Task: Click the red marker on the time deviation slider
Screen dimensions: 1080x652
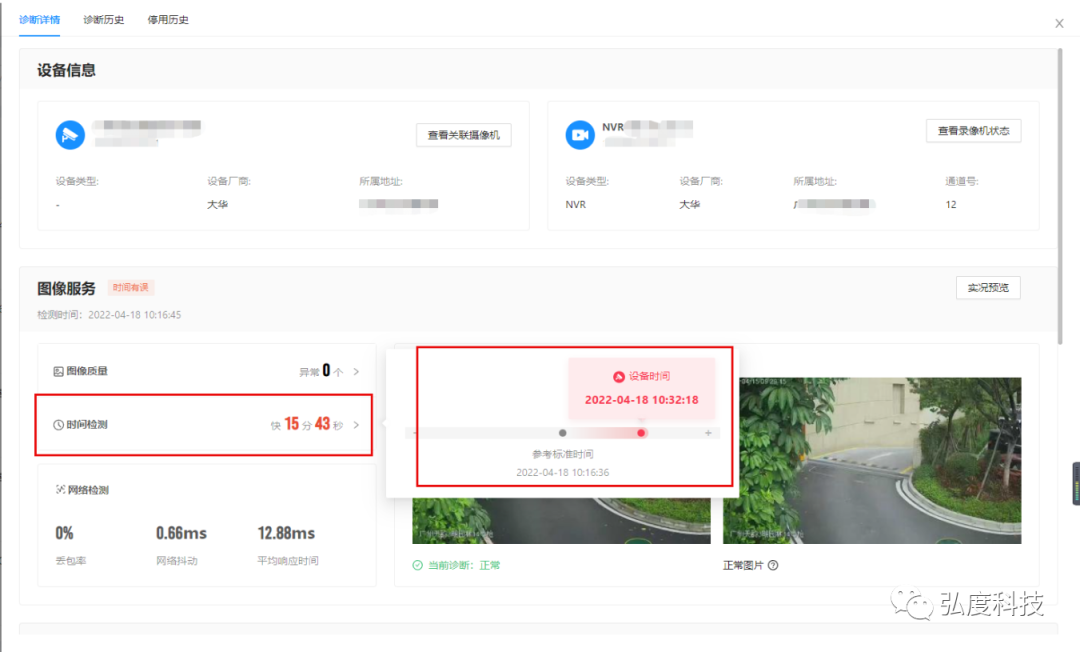Action: pos(641,433)
